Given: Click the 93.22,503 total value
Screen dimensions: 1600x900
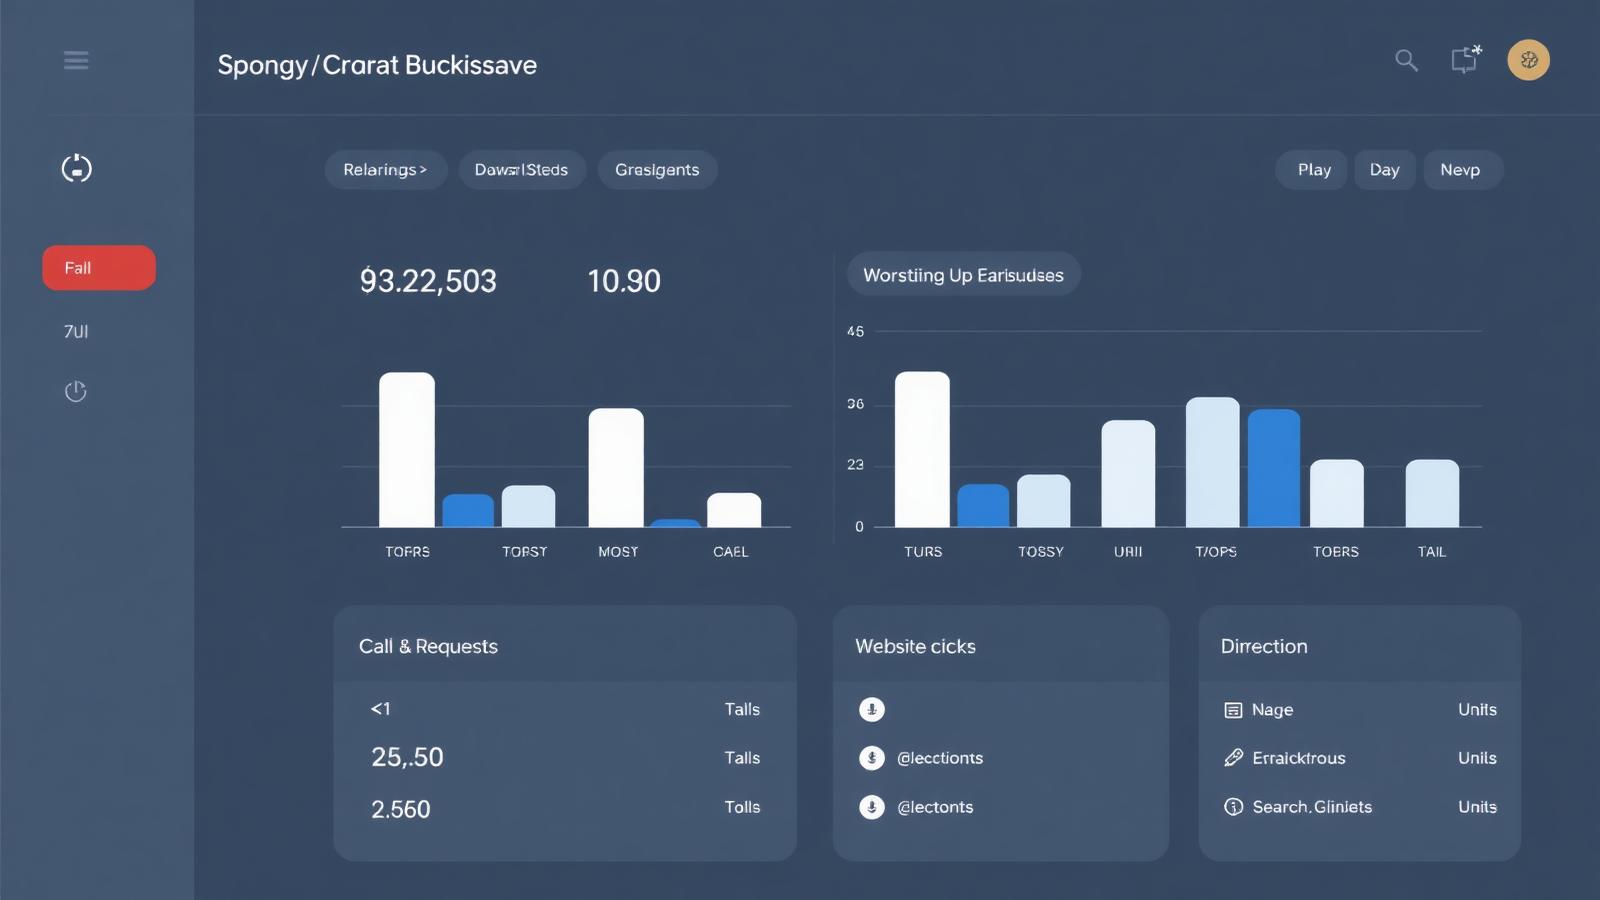Looking at the screenshot, I should coord(428,281).
